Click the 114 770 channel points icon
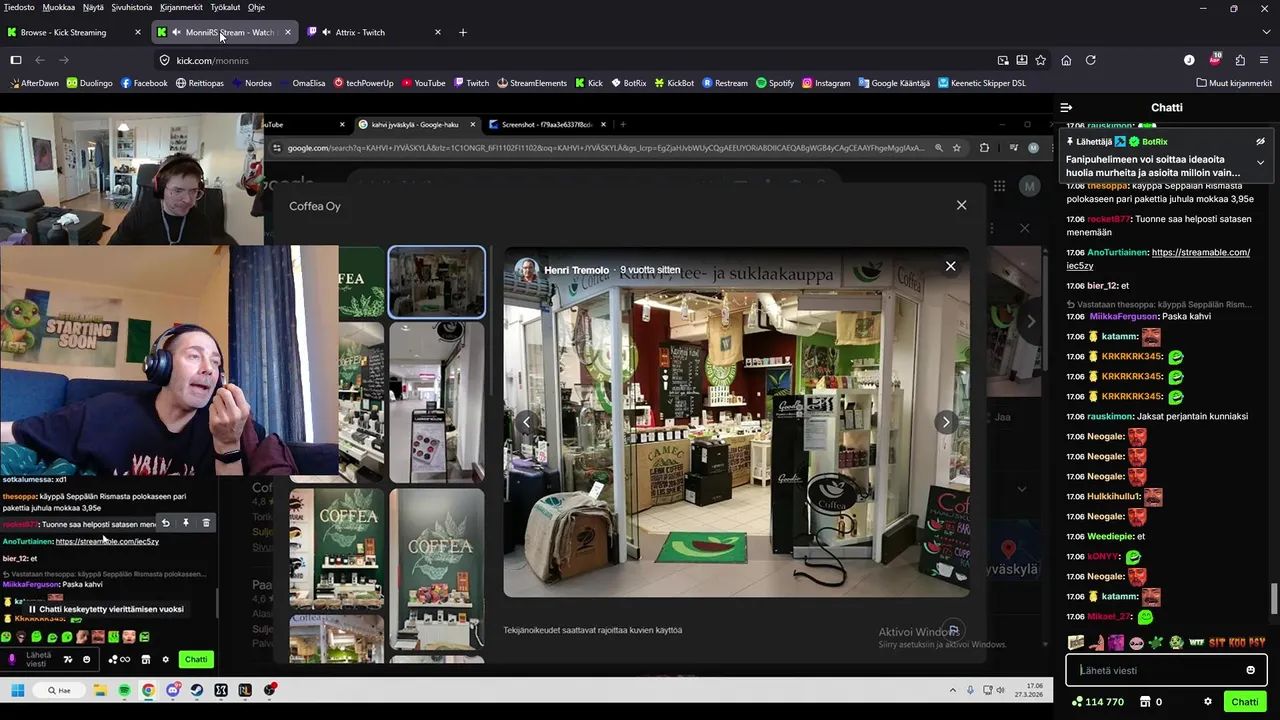The height and width of the screenshot is (720, 1280). (1076, 702)
